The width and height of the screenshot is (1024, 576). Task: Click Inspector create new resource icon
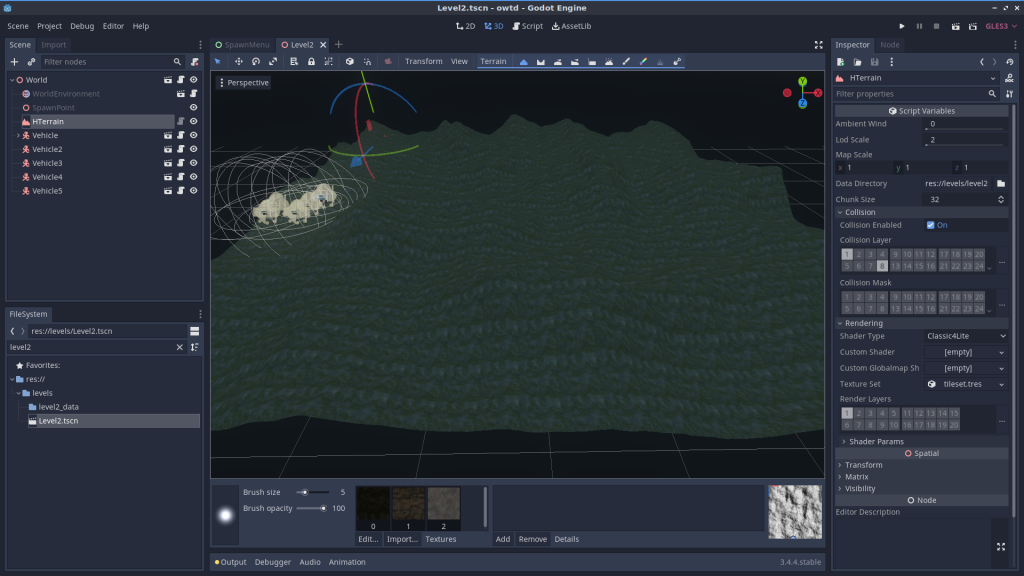[840, 61]
